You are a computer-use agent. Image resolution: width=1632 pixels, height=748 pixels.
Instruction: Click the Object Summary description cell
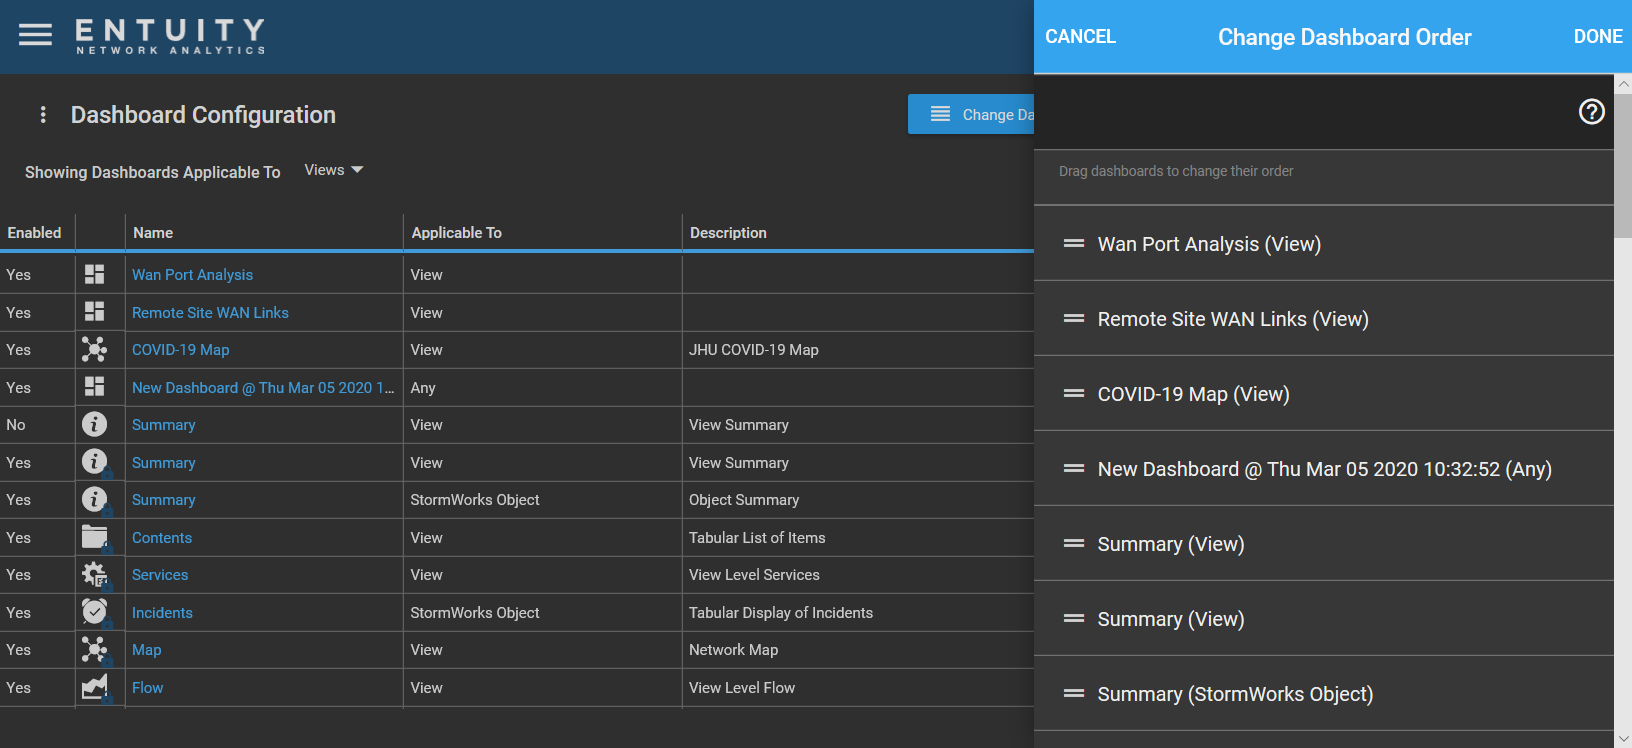(x=743, y=499)
